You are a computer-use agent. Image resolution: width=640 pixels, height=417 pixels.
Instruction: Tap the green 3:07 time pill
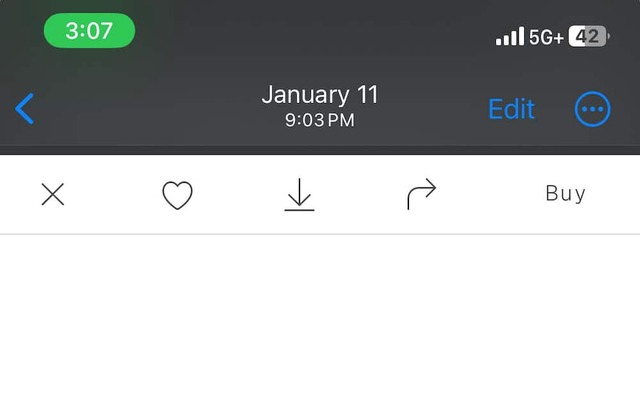[89, 31]
